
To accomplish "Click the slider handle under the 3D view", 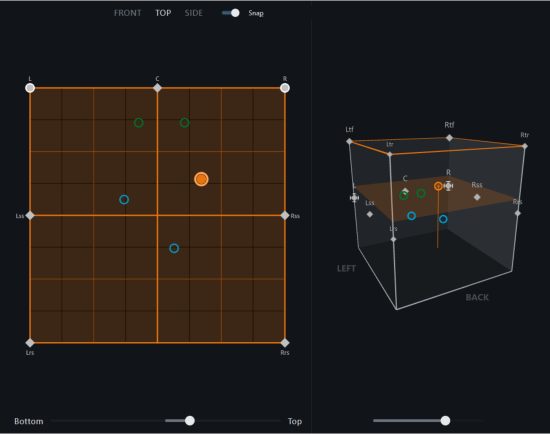I will coord(445,421).
